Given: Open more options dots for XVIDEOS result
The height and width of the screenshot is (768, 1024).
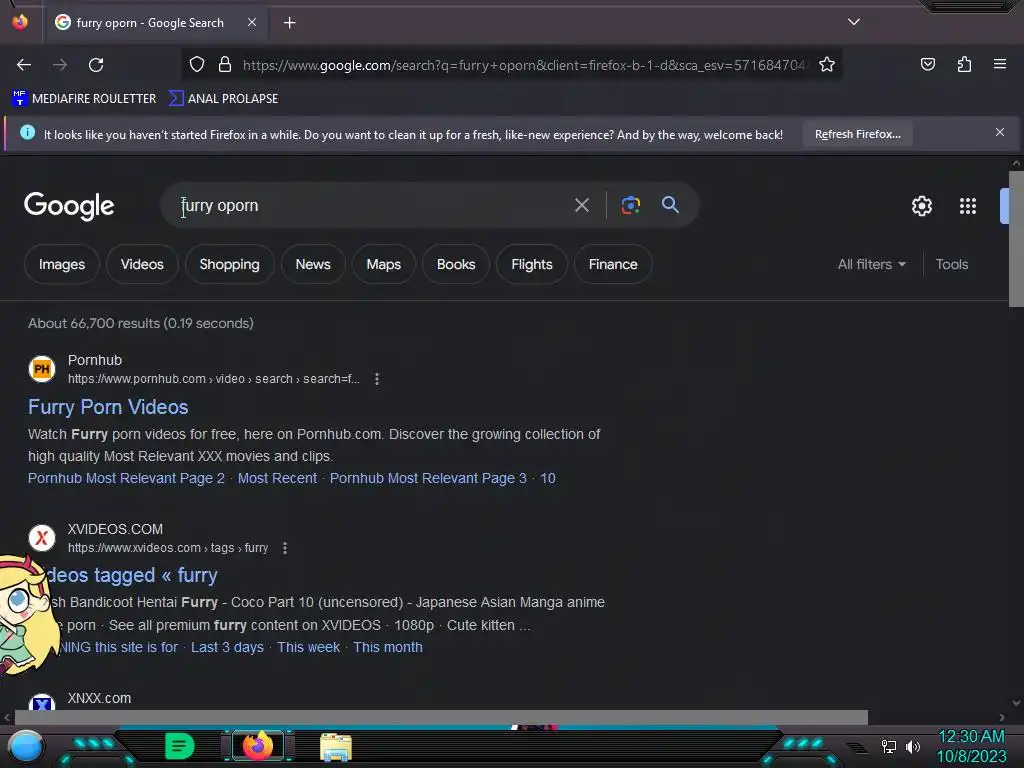Looking at the screenshot, I should 285,548.
